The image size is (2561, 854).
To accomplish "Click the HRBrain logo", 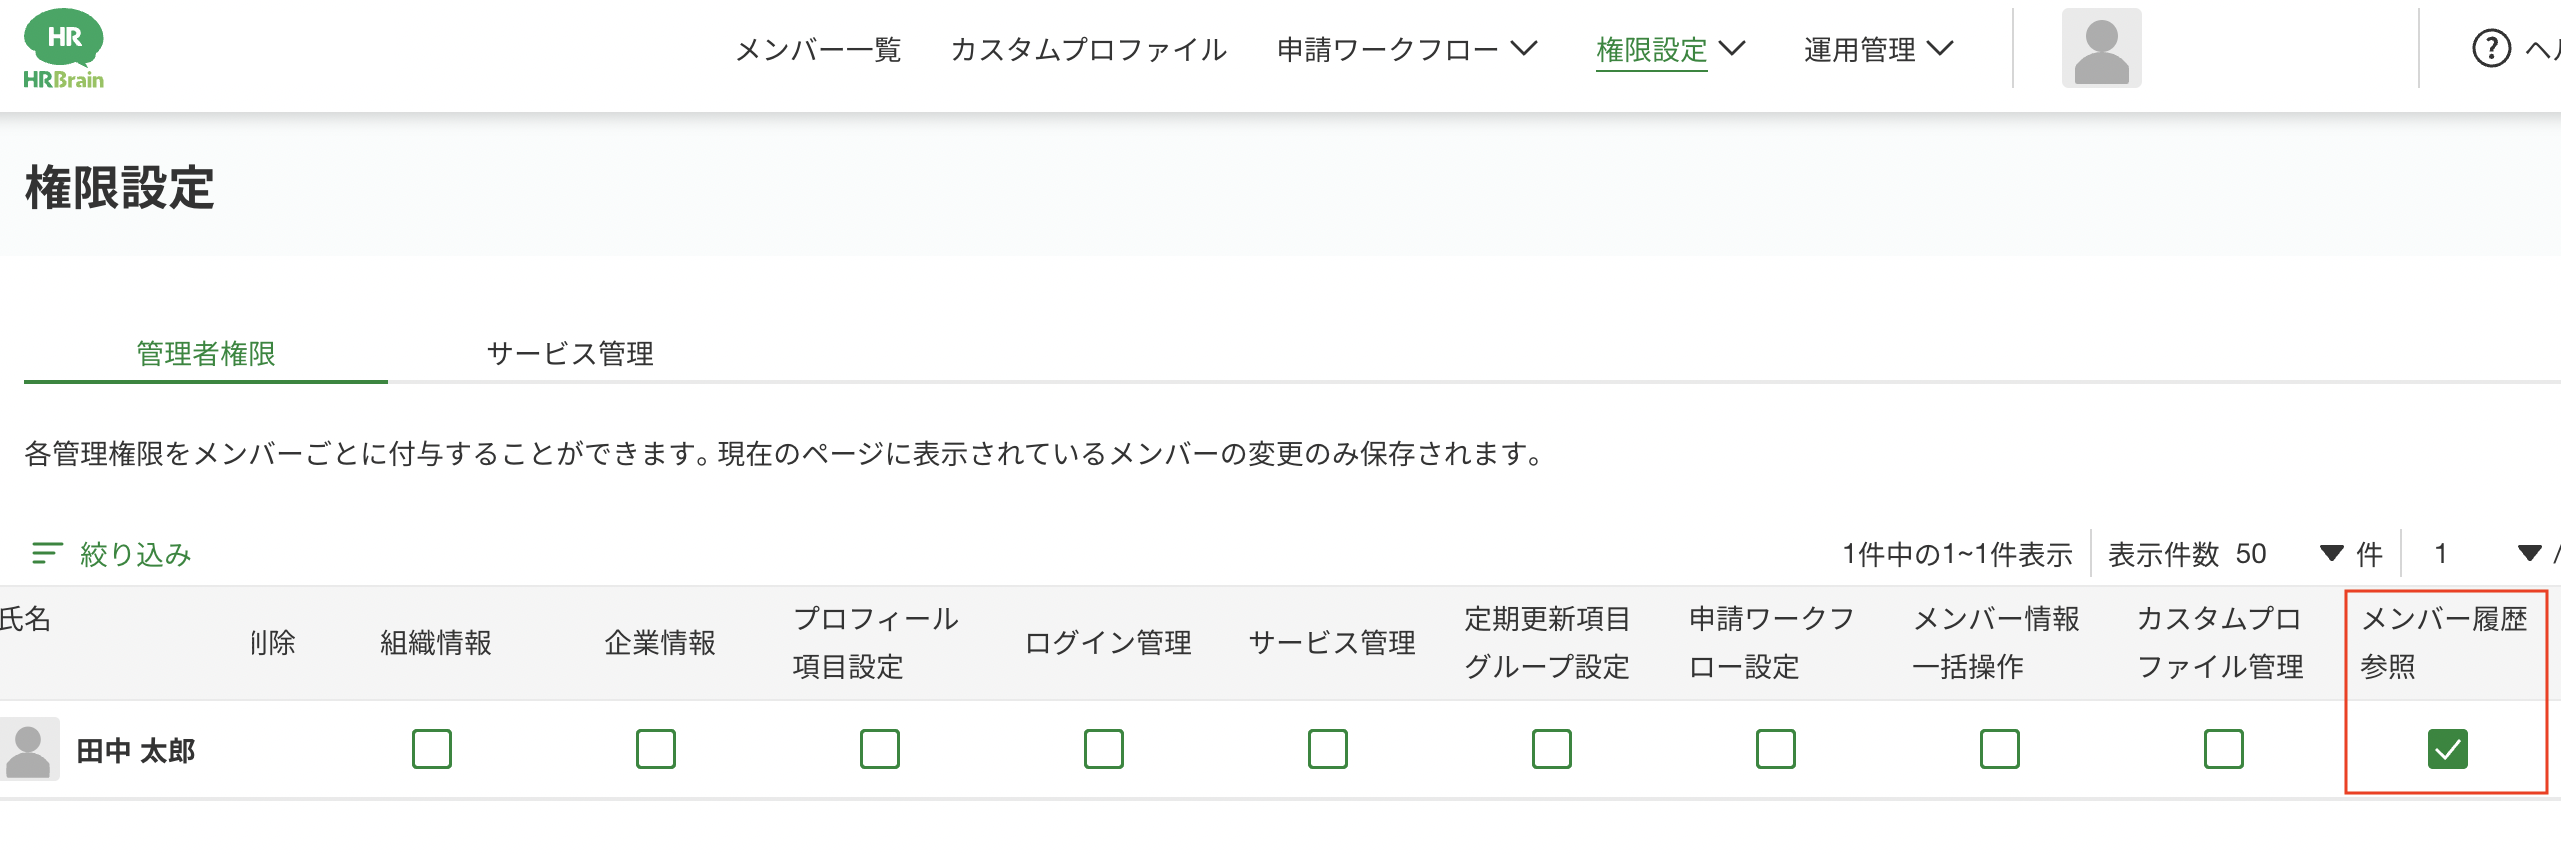I will [x=64, y=50].
